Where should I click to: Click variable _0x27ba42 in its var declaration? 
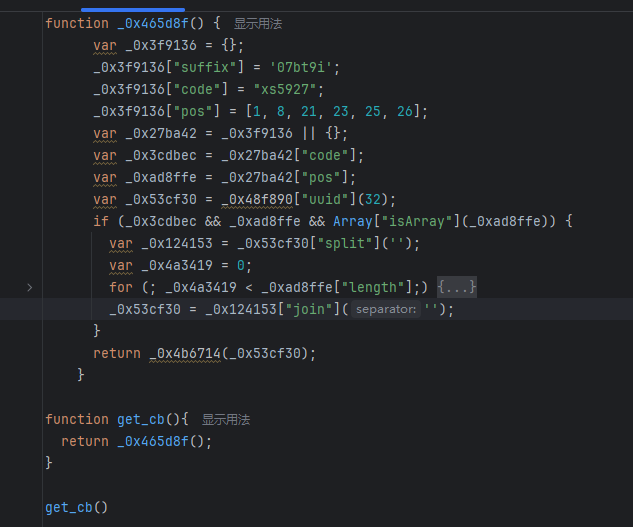(x=161, y=133)
